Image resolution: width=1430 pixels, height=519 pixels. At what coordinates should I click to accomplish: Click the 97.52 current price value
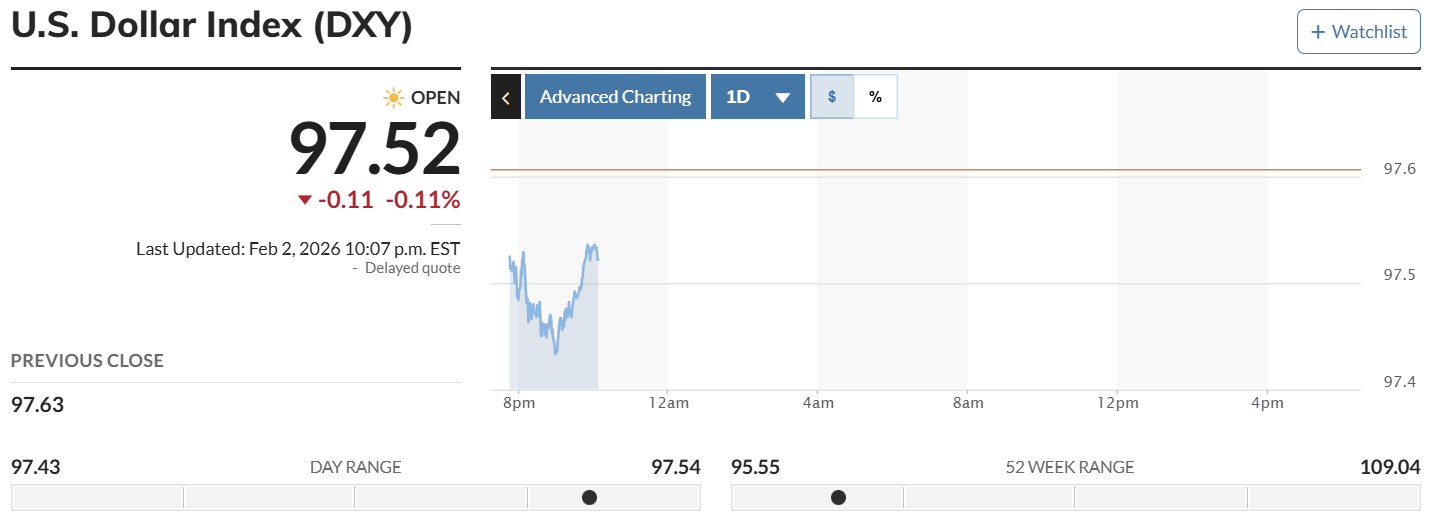point(375,150)
